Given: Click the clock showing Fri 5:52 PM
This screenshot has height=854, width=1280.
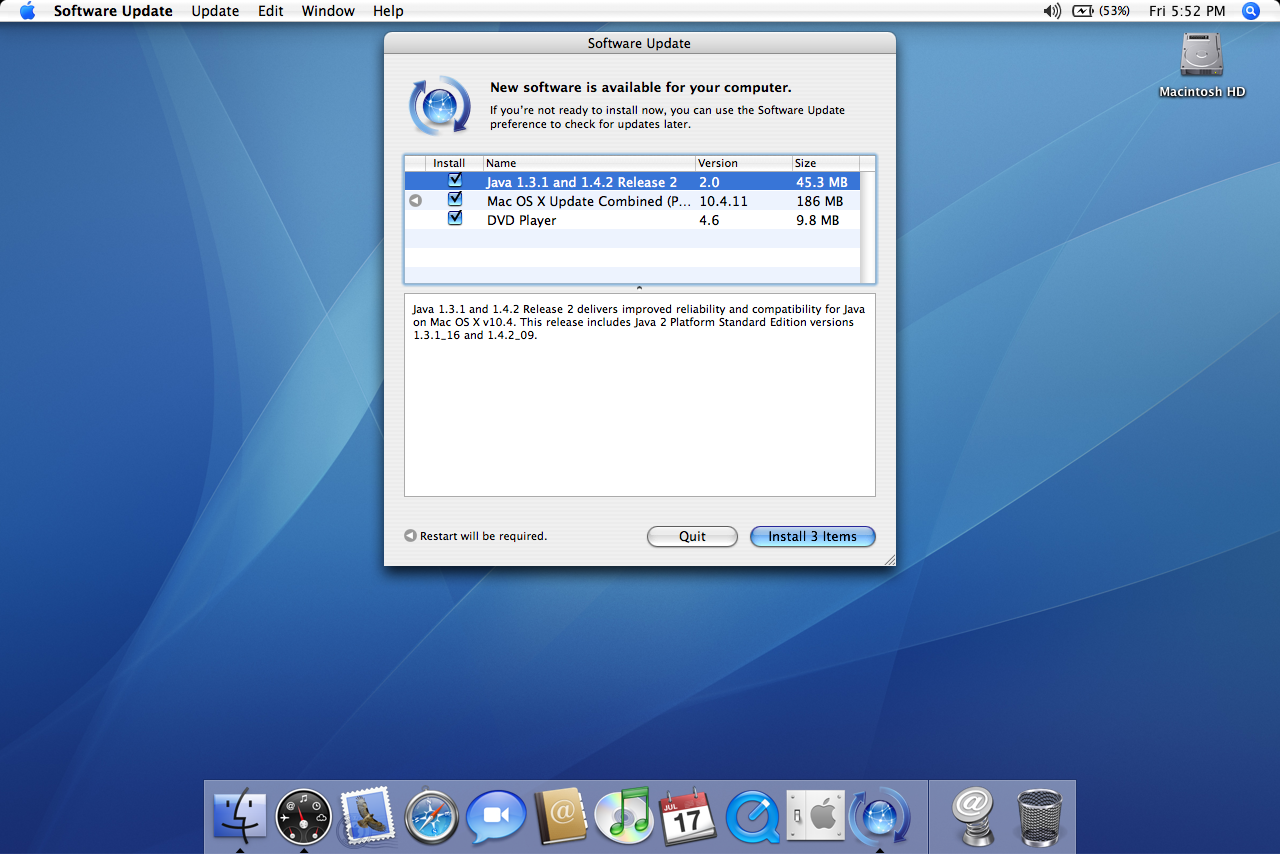Looking at the screenshot, I should pyautogui.click(x=1187, y=11).
